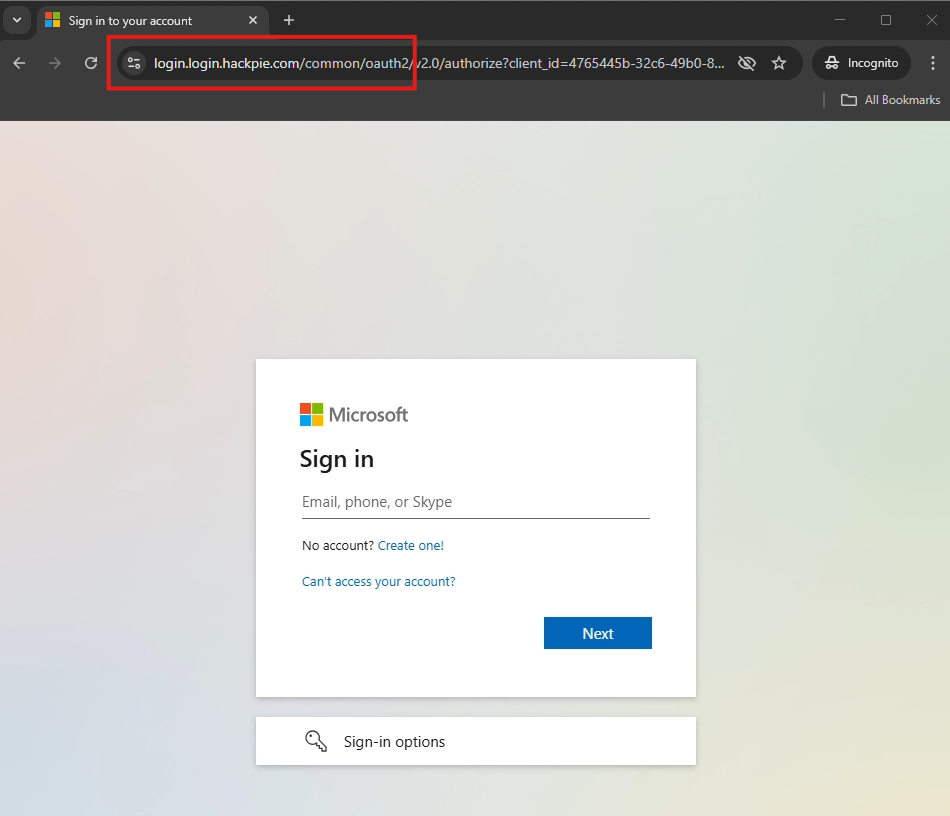Follow the 'Create one!' link
The width and height of the screenshot is (950, 816).
point(411,546)
